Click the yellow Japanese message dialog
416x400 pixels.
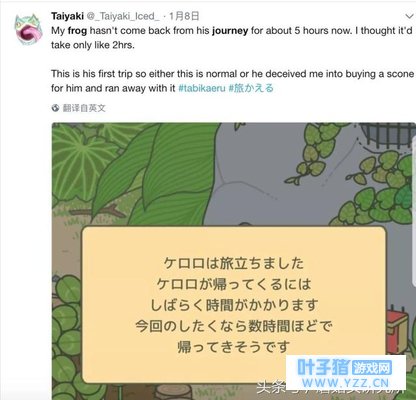(234, 305)
